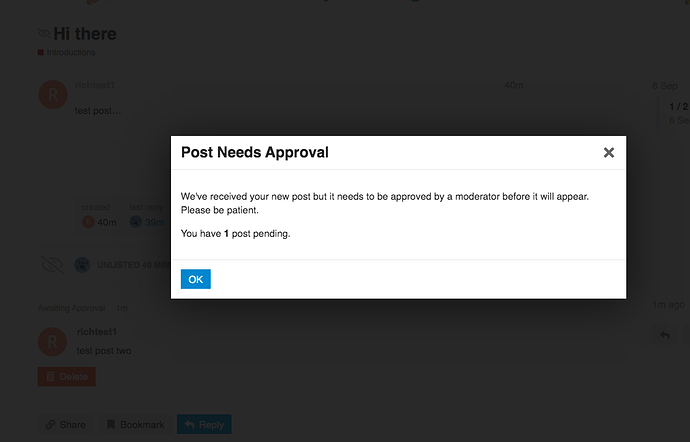690x442 pixels.
Task: Click the bookmark icon on the Bookmark button
Action: click(111, 424)
